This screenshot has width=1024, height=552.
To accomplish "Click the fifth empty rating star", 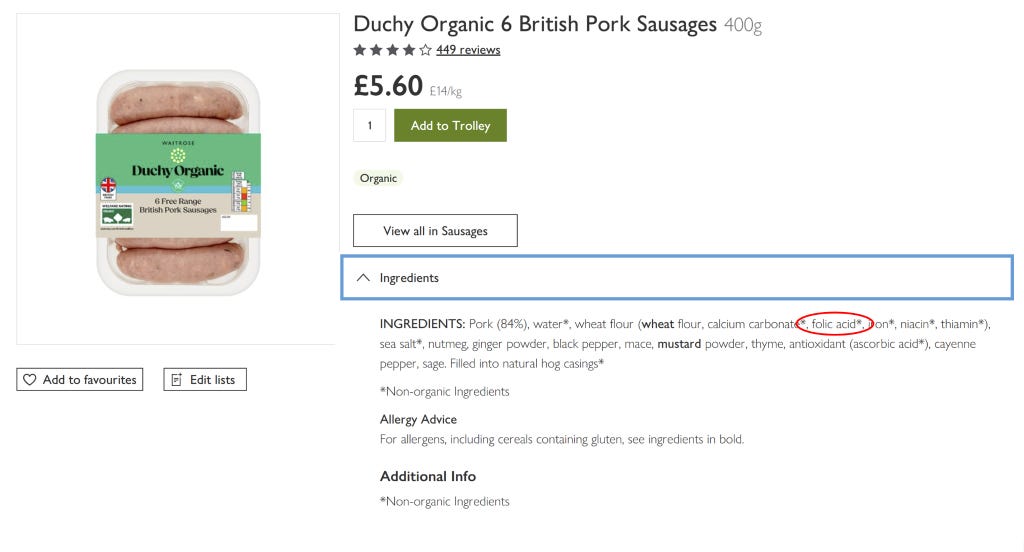I will pyautogui.click(x=425, y=50).
